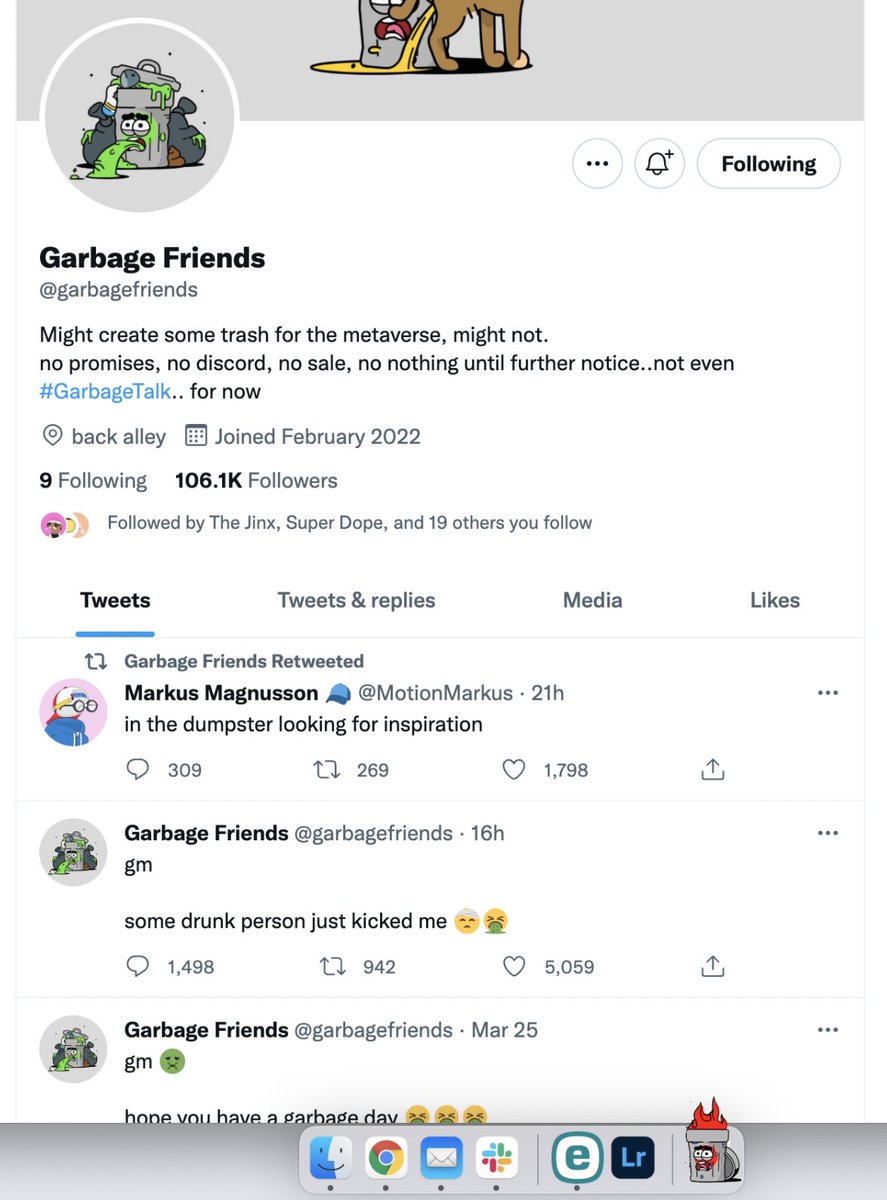Screen dimensions: 887x1200
Task: Switch to the Media tab
Action: click(x=592, y=600)
